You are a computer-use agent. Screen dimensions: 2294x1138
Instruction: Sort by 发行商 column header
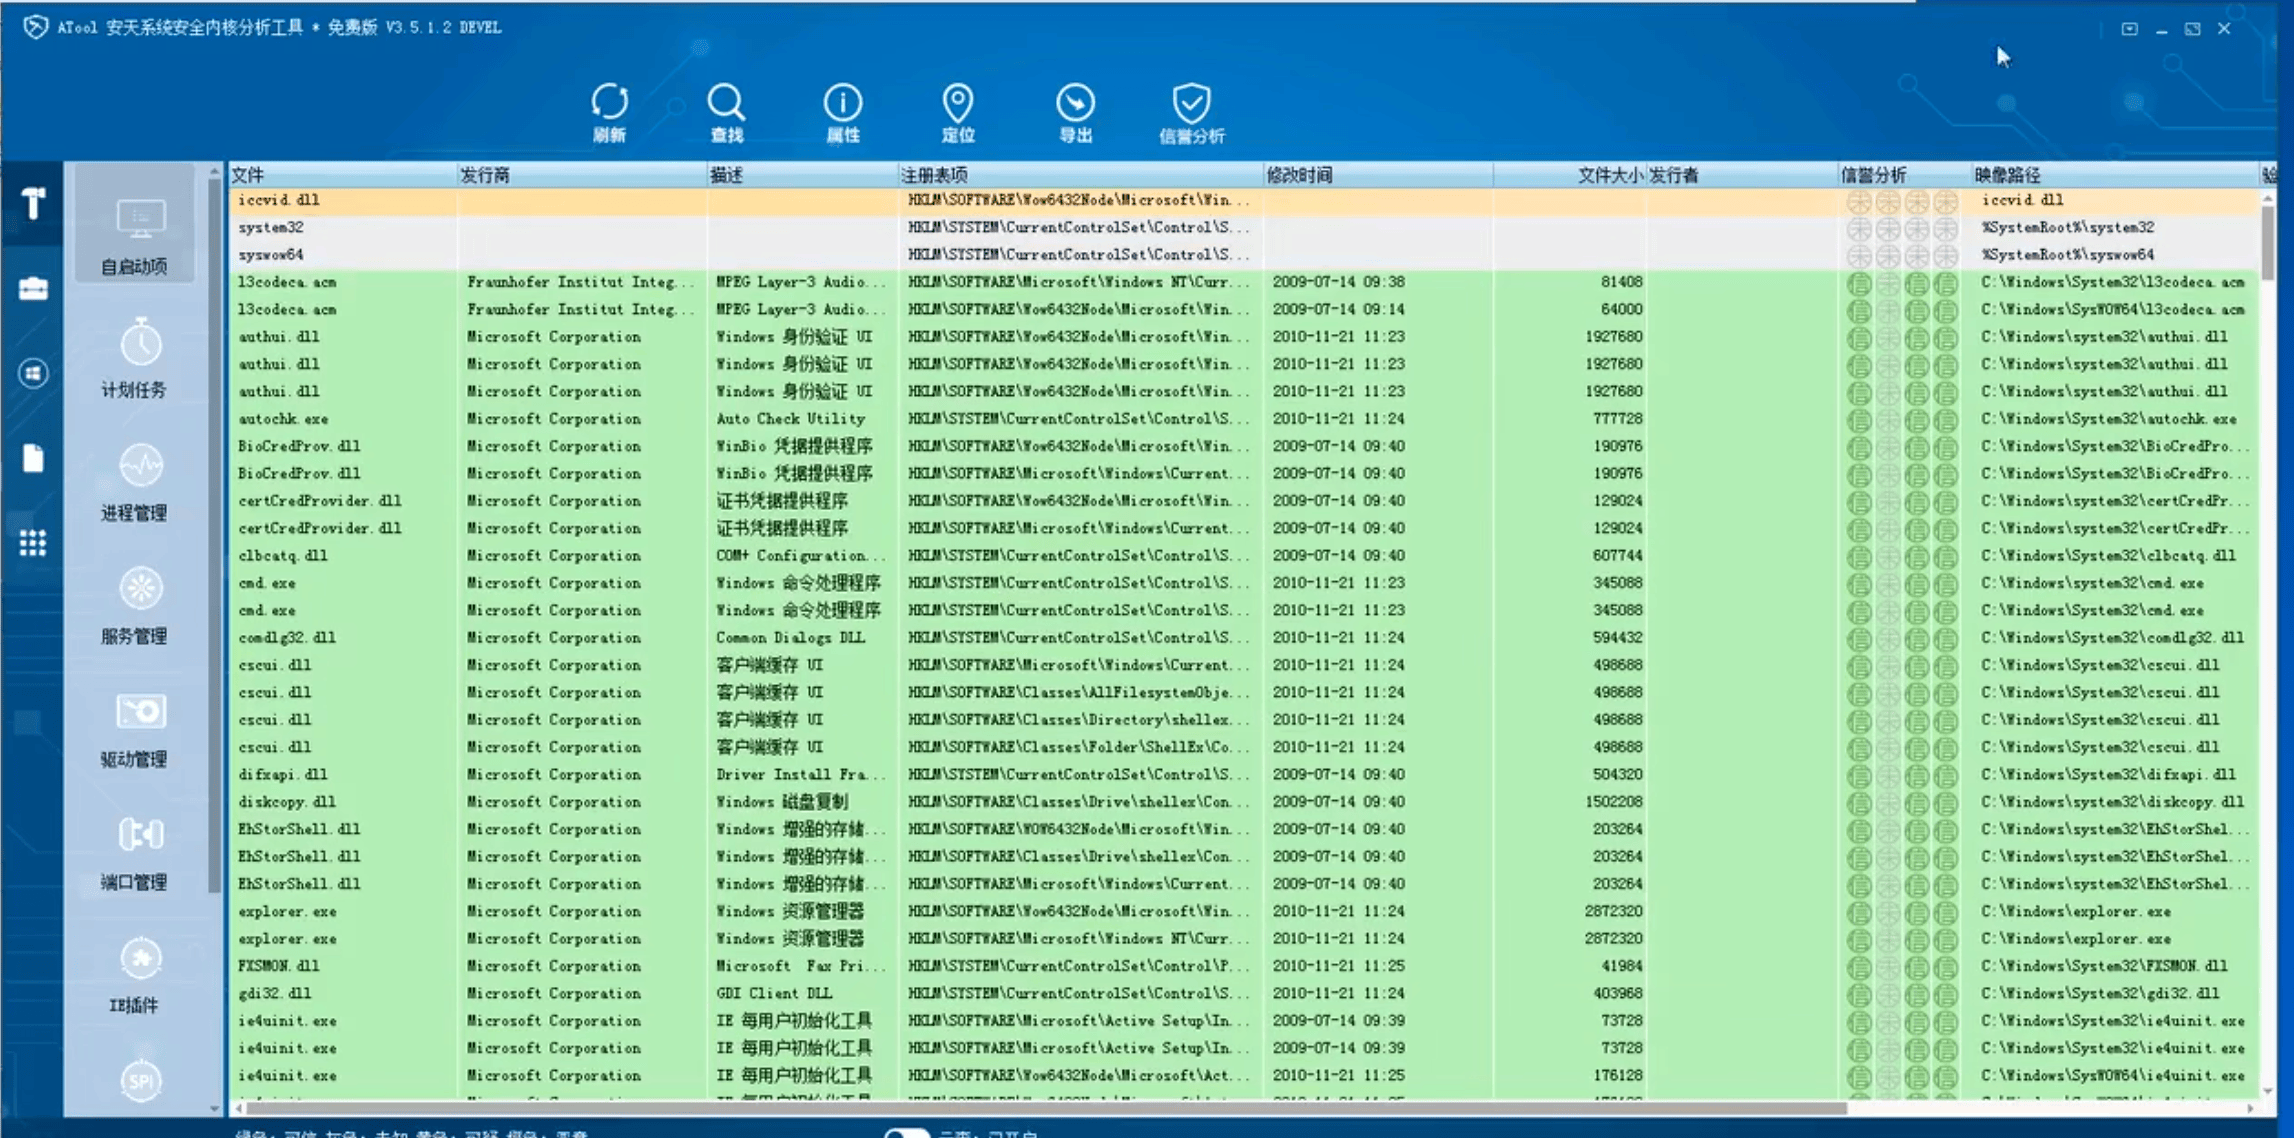582,175
